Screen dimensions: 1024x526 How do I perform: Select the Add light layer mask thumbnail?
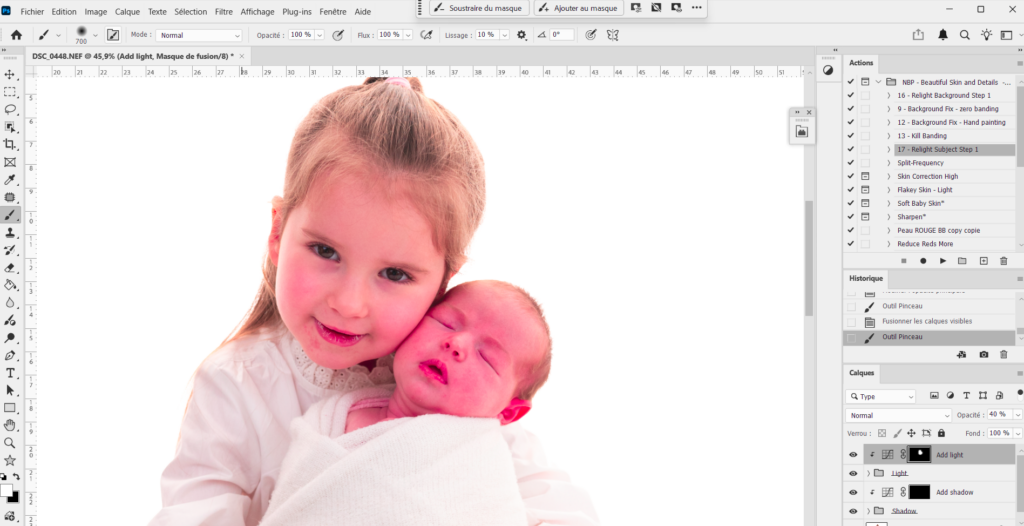pyautogui.click(x=919, y=454)
